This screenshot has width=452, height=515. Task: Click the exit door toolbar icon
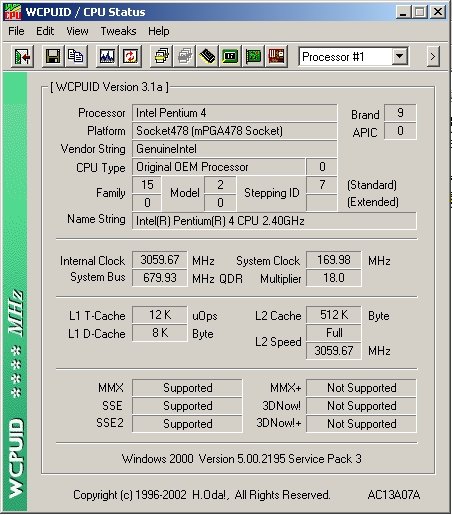[22, 56]
